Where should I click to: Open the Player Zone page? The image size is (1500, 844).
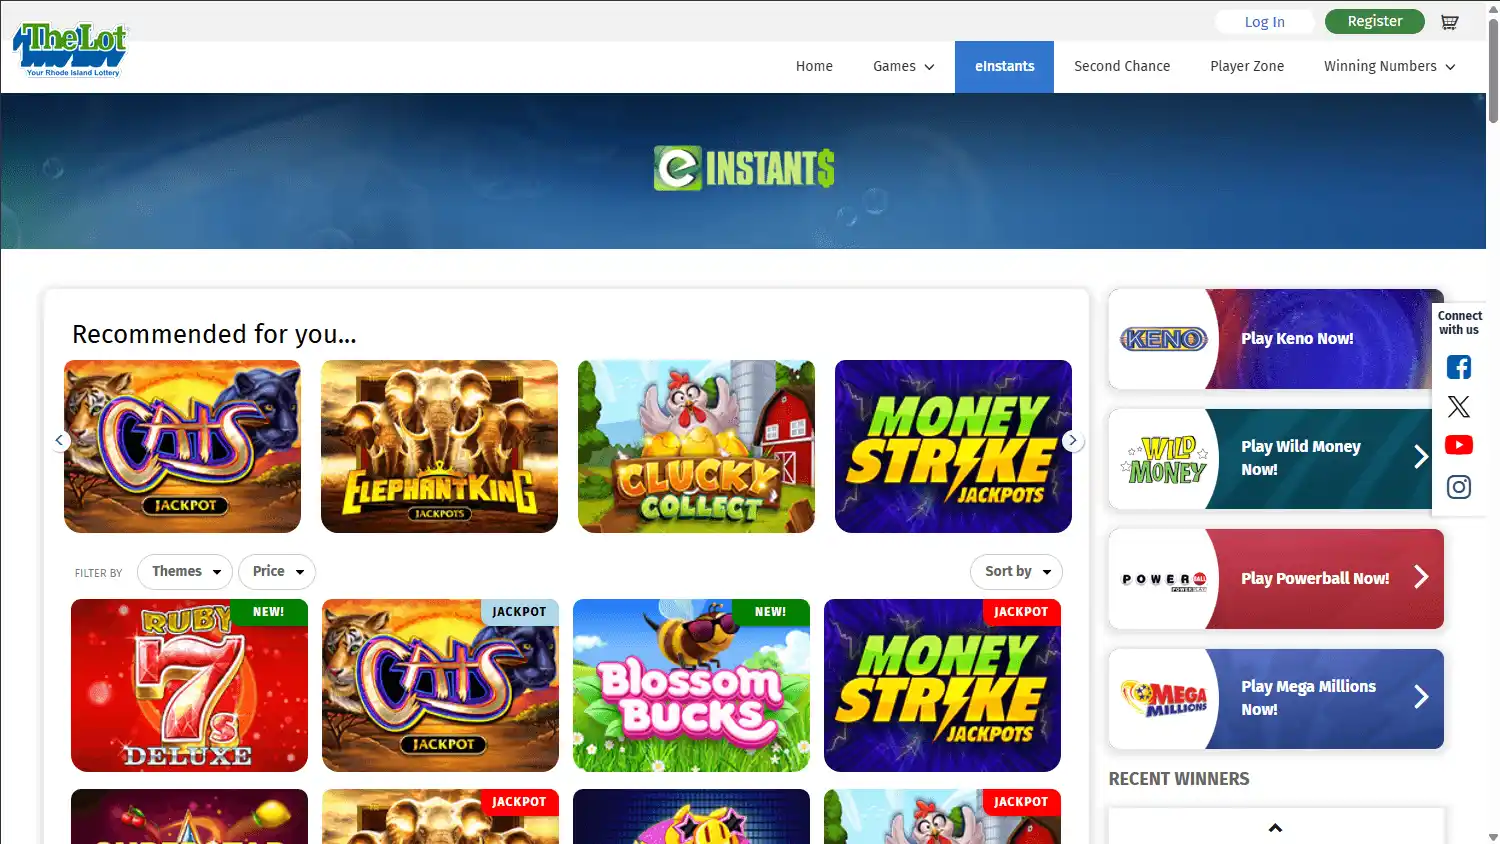[x=1247, y=66]
